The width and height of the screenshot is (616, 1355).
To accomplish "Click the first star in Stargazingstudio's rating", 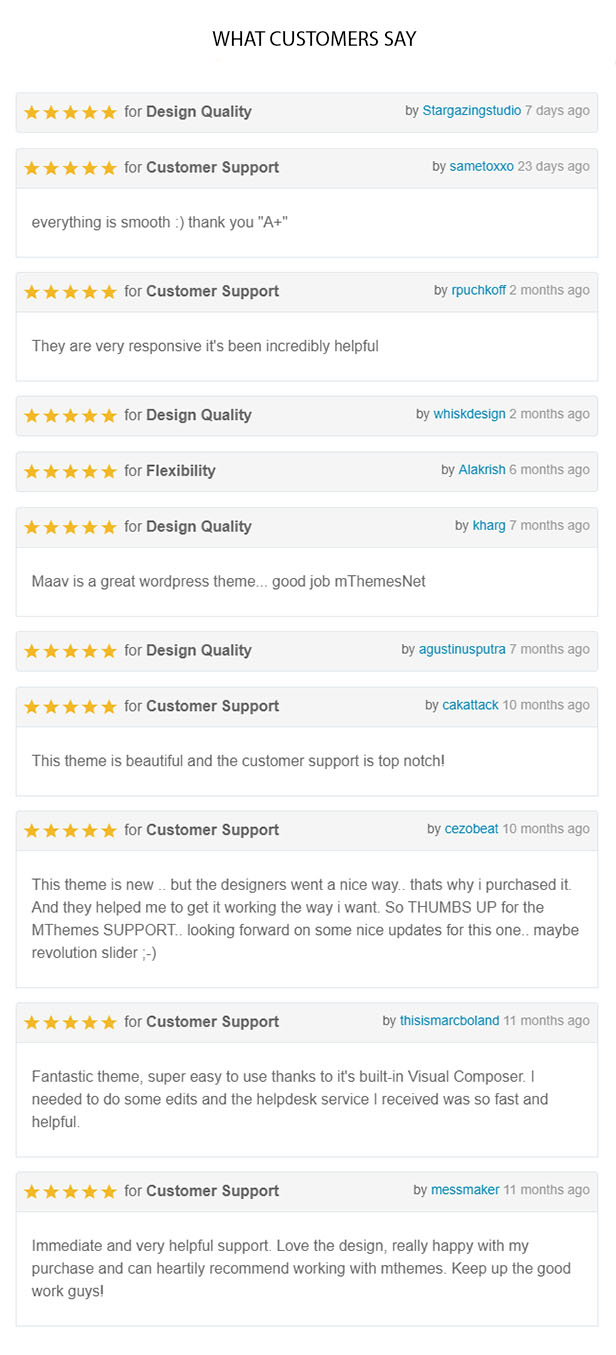I will 33,112.
